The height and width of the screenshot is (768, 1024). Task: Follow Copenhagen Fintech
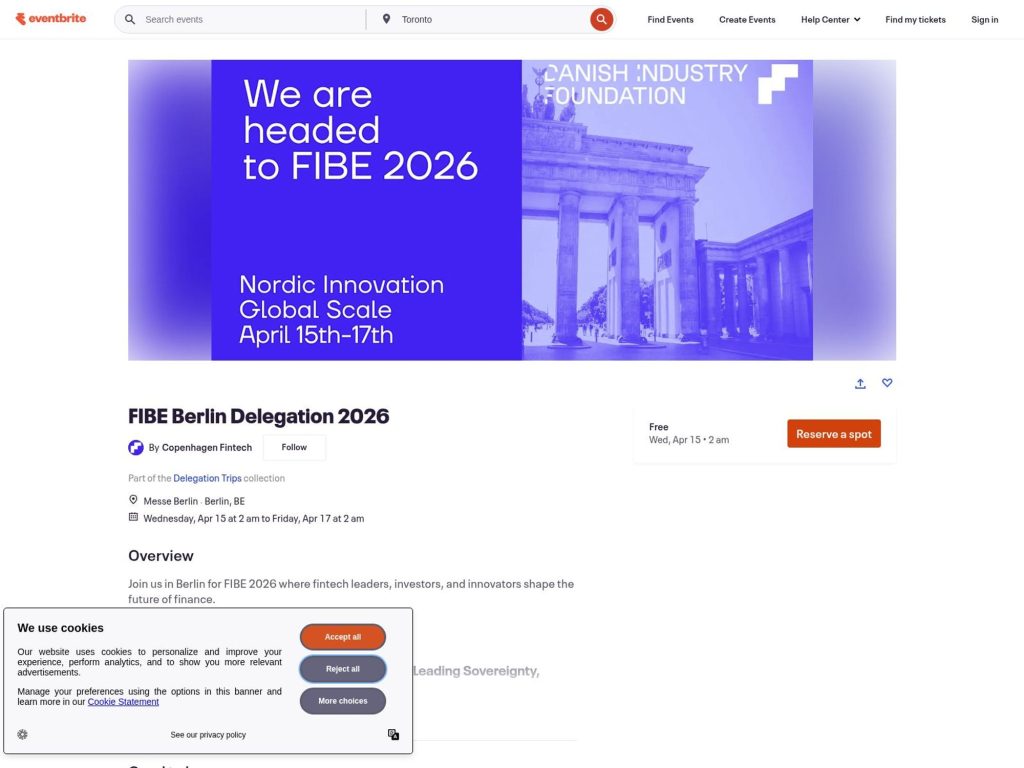coord(293,447)
